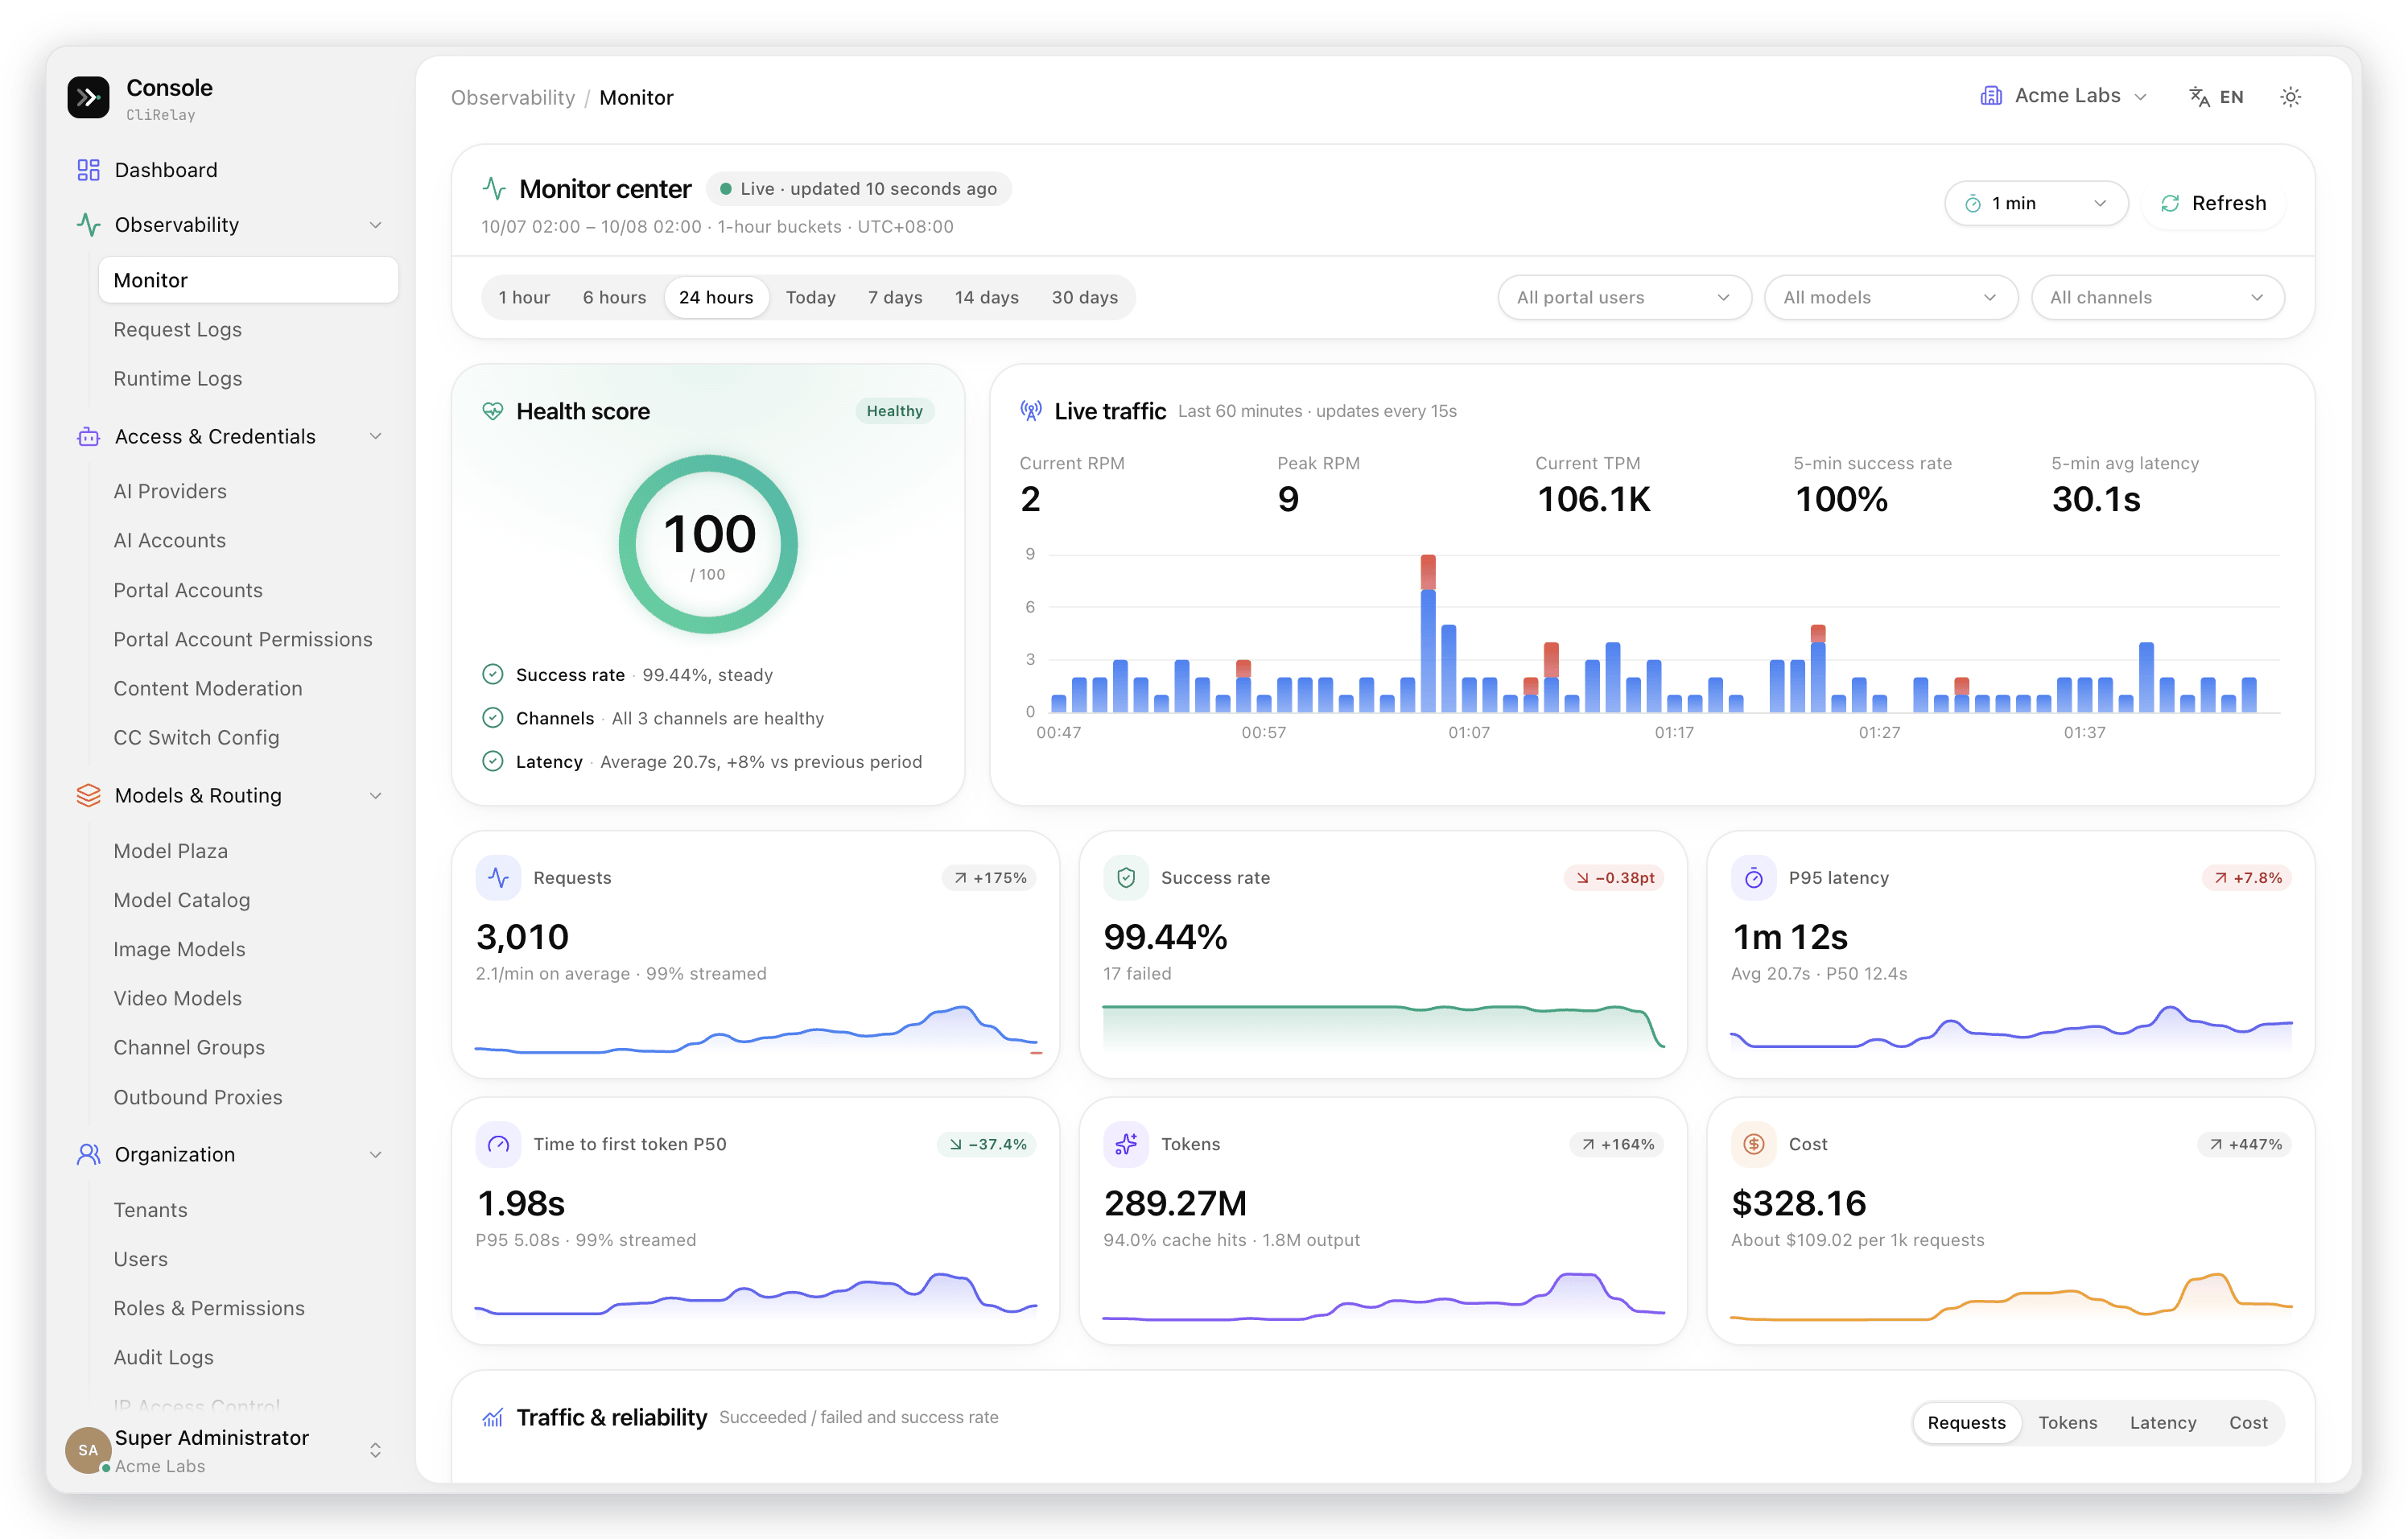Image resolution: width=2408 pixels, height=1539 pixels.
Task: Click the Health score heart icon
Action: click(493, 411)
